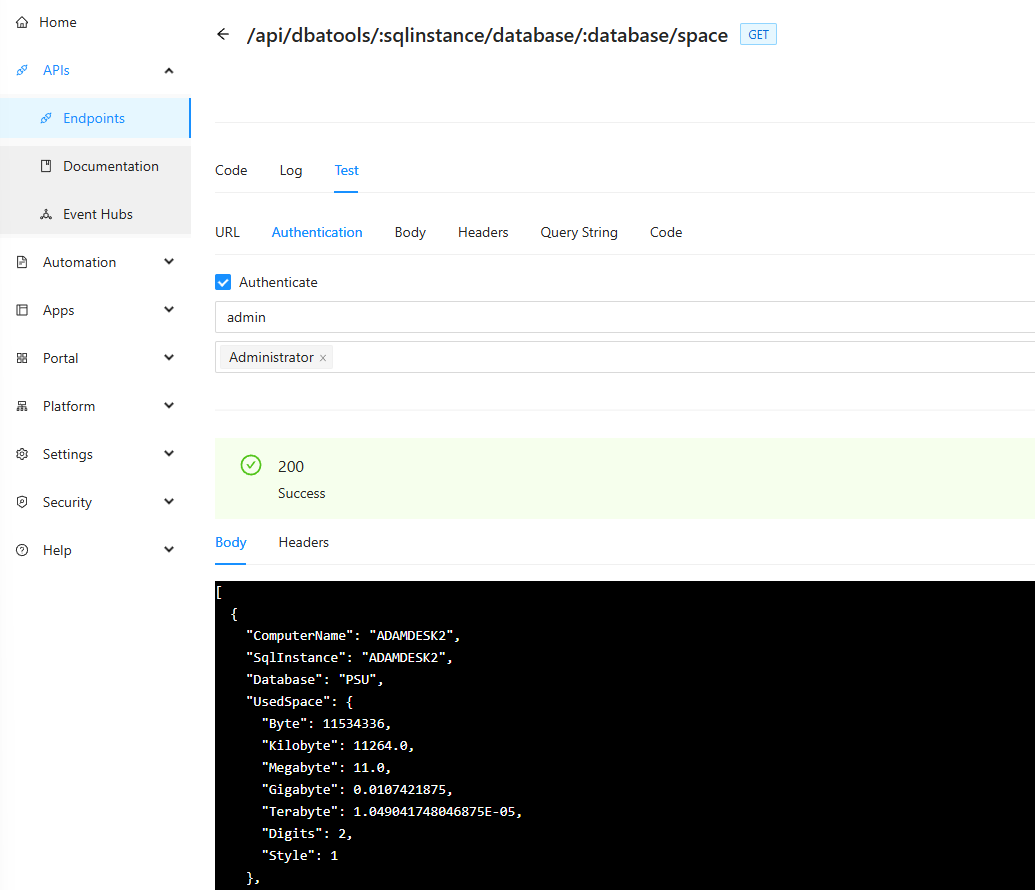Viewport: 1035px width, 890px height.
Task: Click the "UsedSpace" object line
Action: (x=300, y=702)
